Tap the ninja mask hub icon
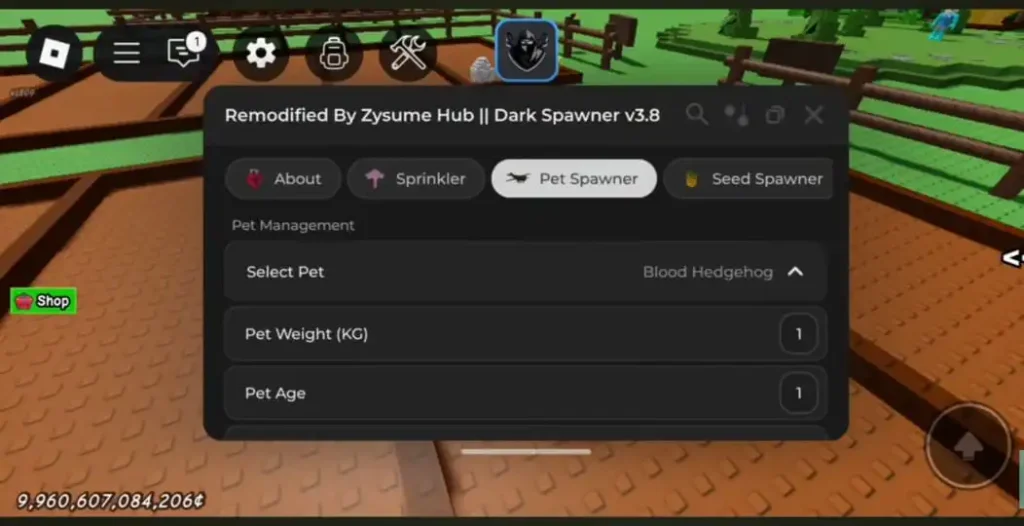The width and height of the screenshot is (1024, 526). point(527,51)
